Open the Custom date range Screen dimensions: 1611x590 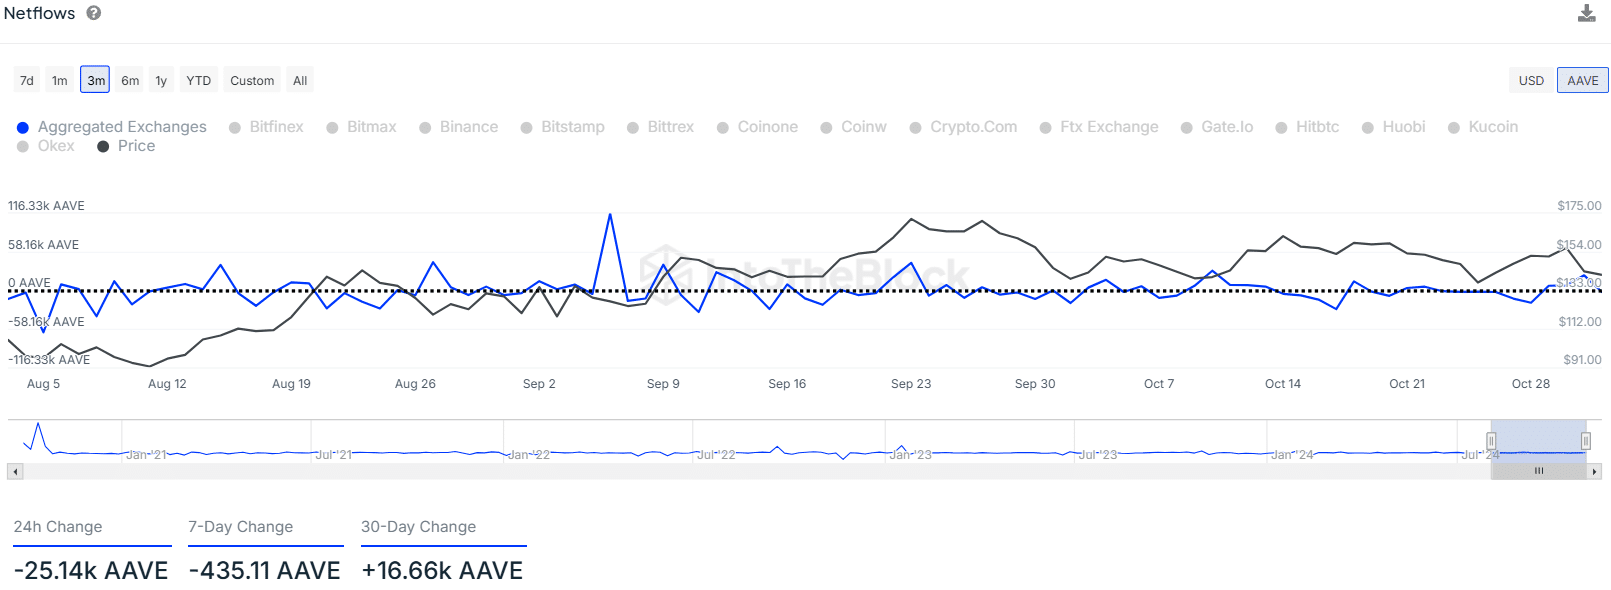[x=252, y=80]
